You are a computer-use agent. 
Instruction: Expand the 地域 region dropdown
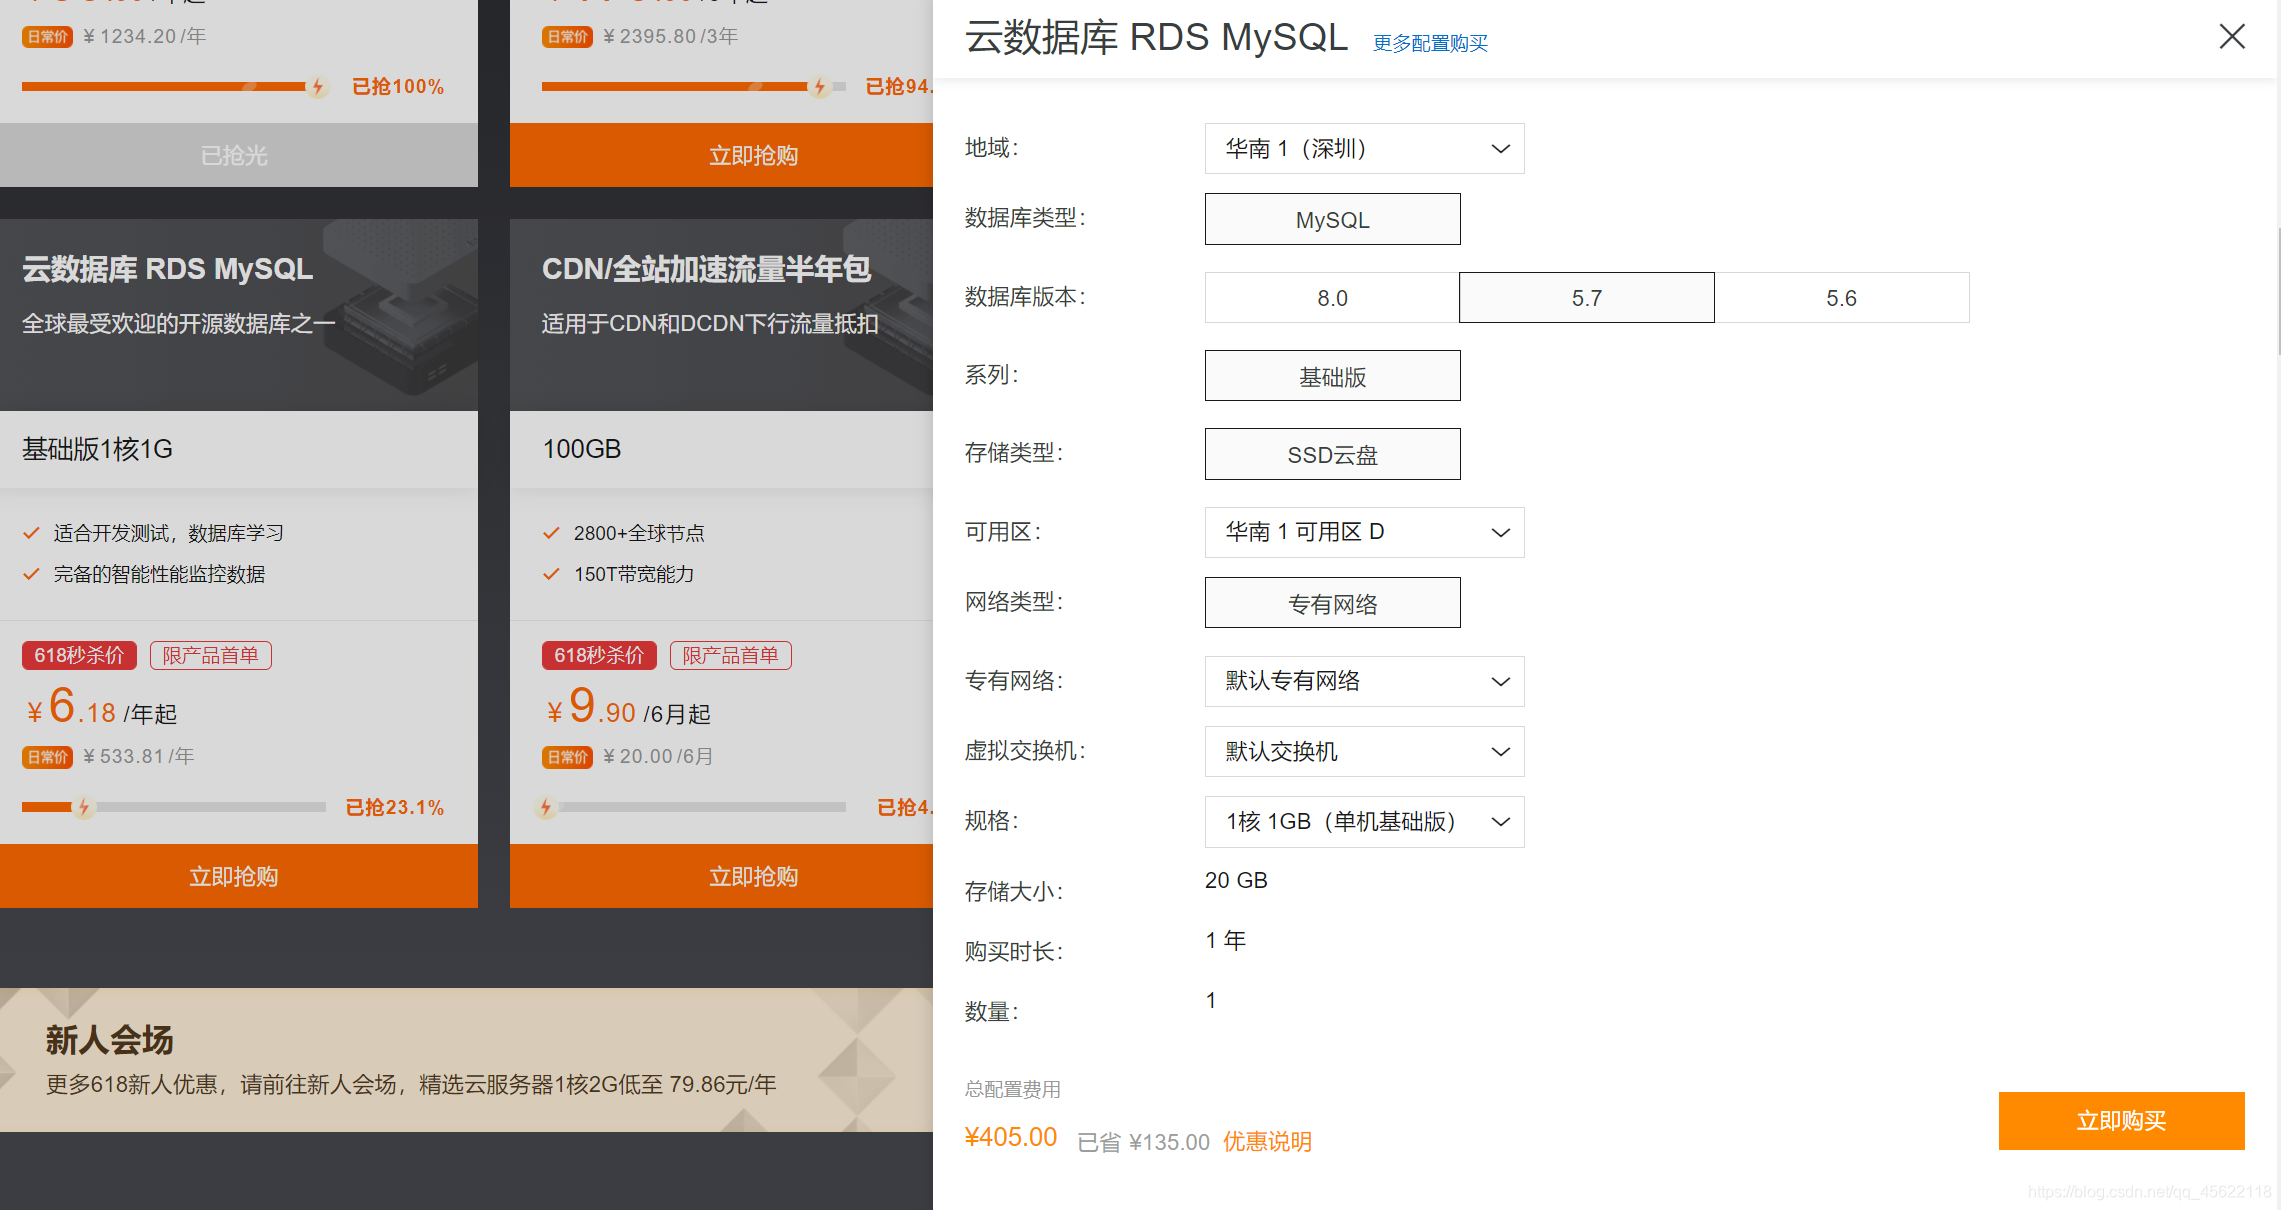(x=1364, y=148)
